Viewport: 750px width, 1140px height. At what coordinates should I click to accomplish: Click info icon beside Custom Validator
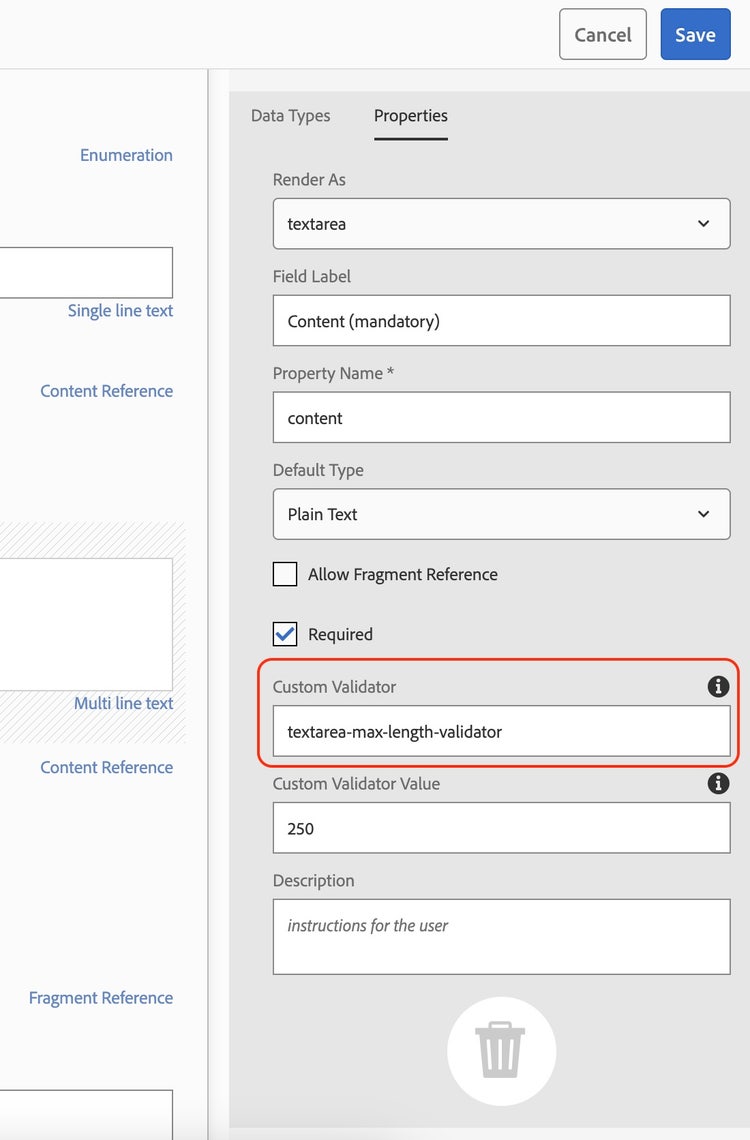[718, 687]
